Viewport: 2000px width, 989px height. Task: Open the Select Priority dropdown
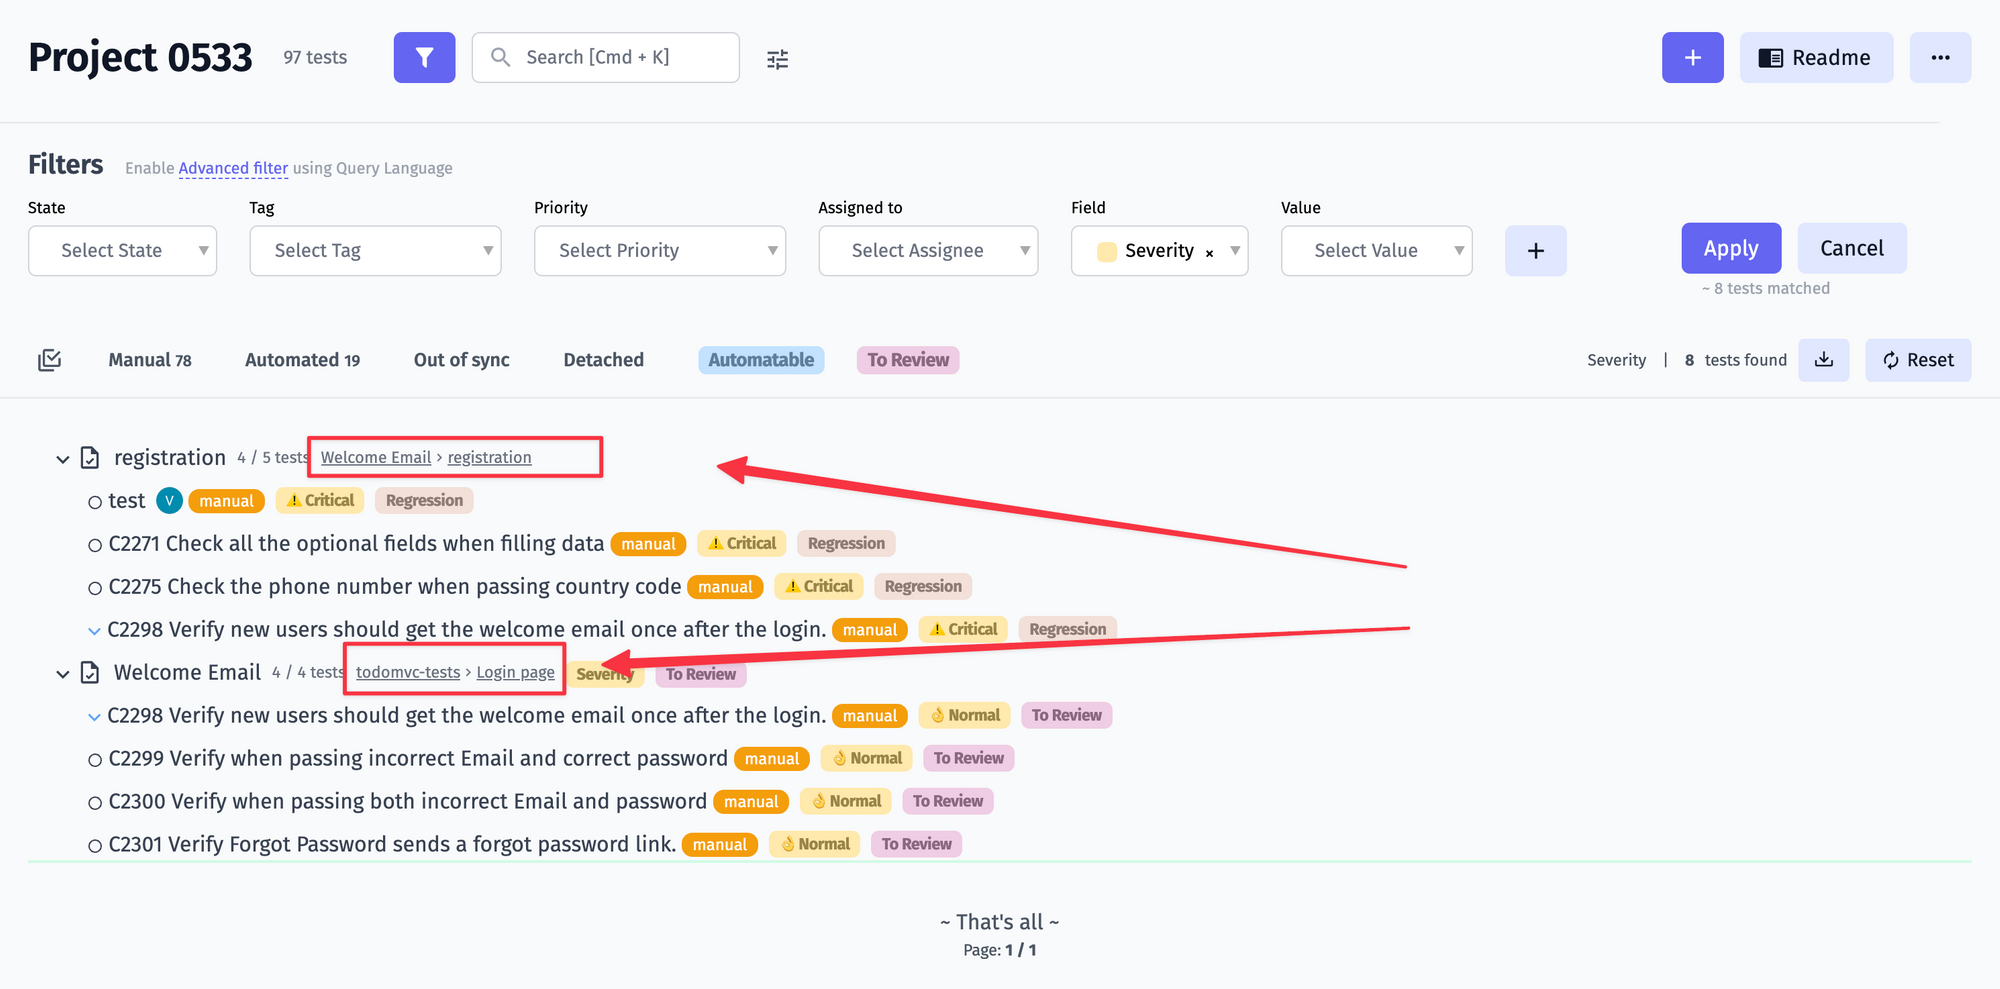[x=660, y=250]
